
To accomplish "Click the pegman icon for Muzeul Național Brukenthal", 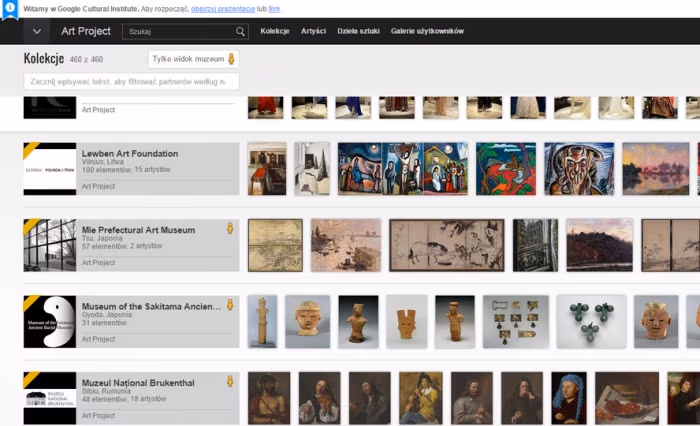I will tap(230, 381).
